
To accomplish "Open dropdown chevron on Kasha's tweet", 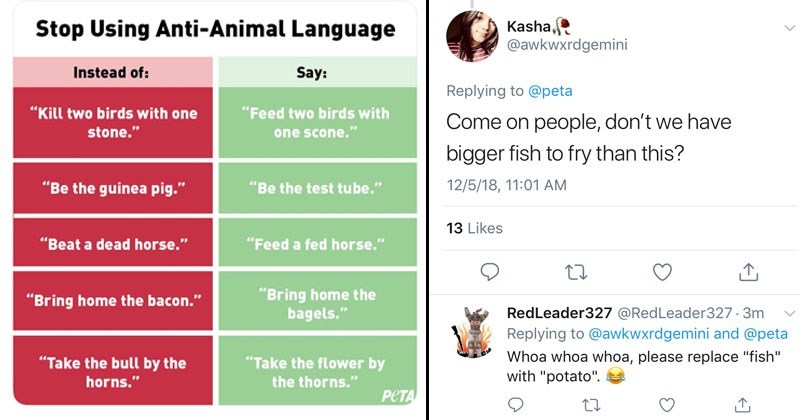I will point(790,28).
